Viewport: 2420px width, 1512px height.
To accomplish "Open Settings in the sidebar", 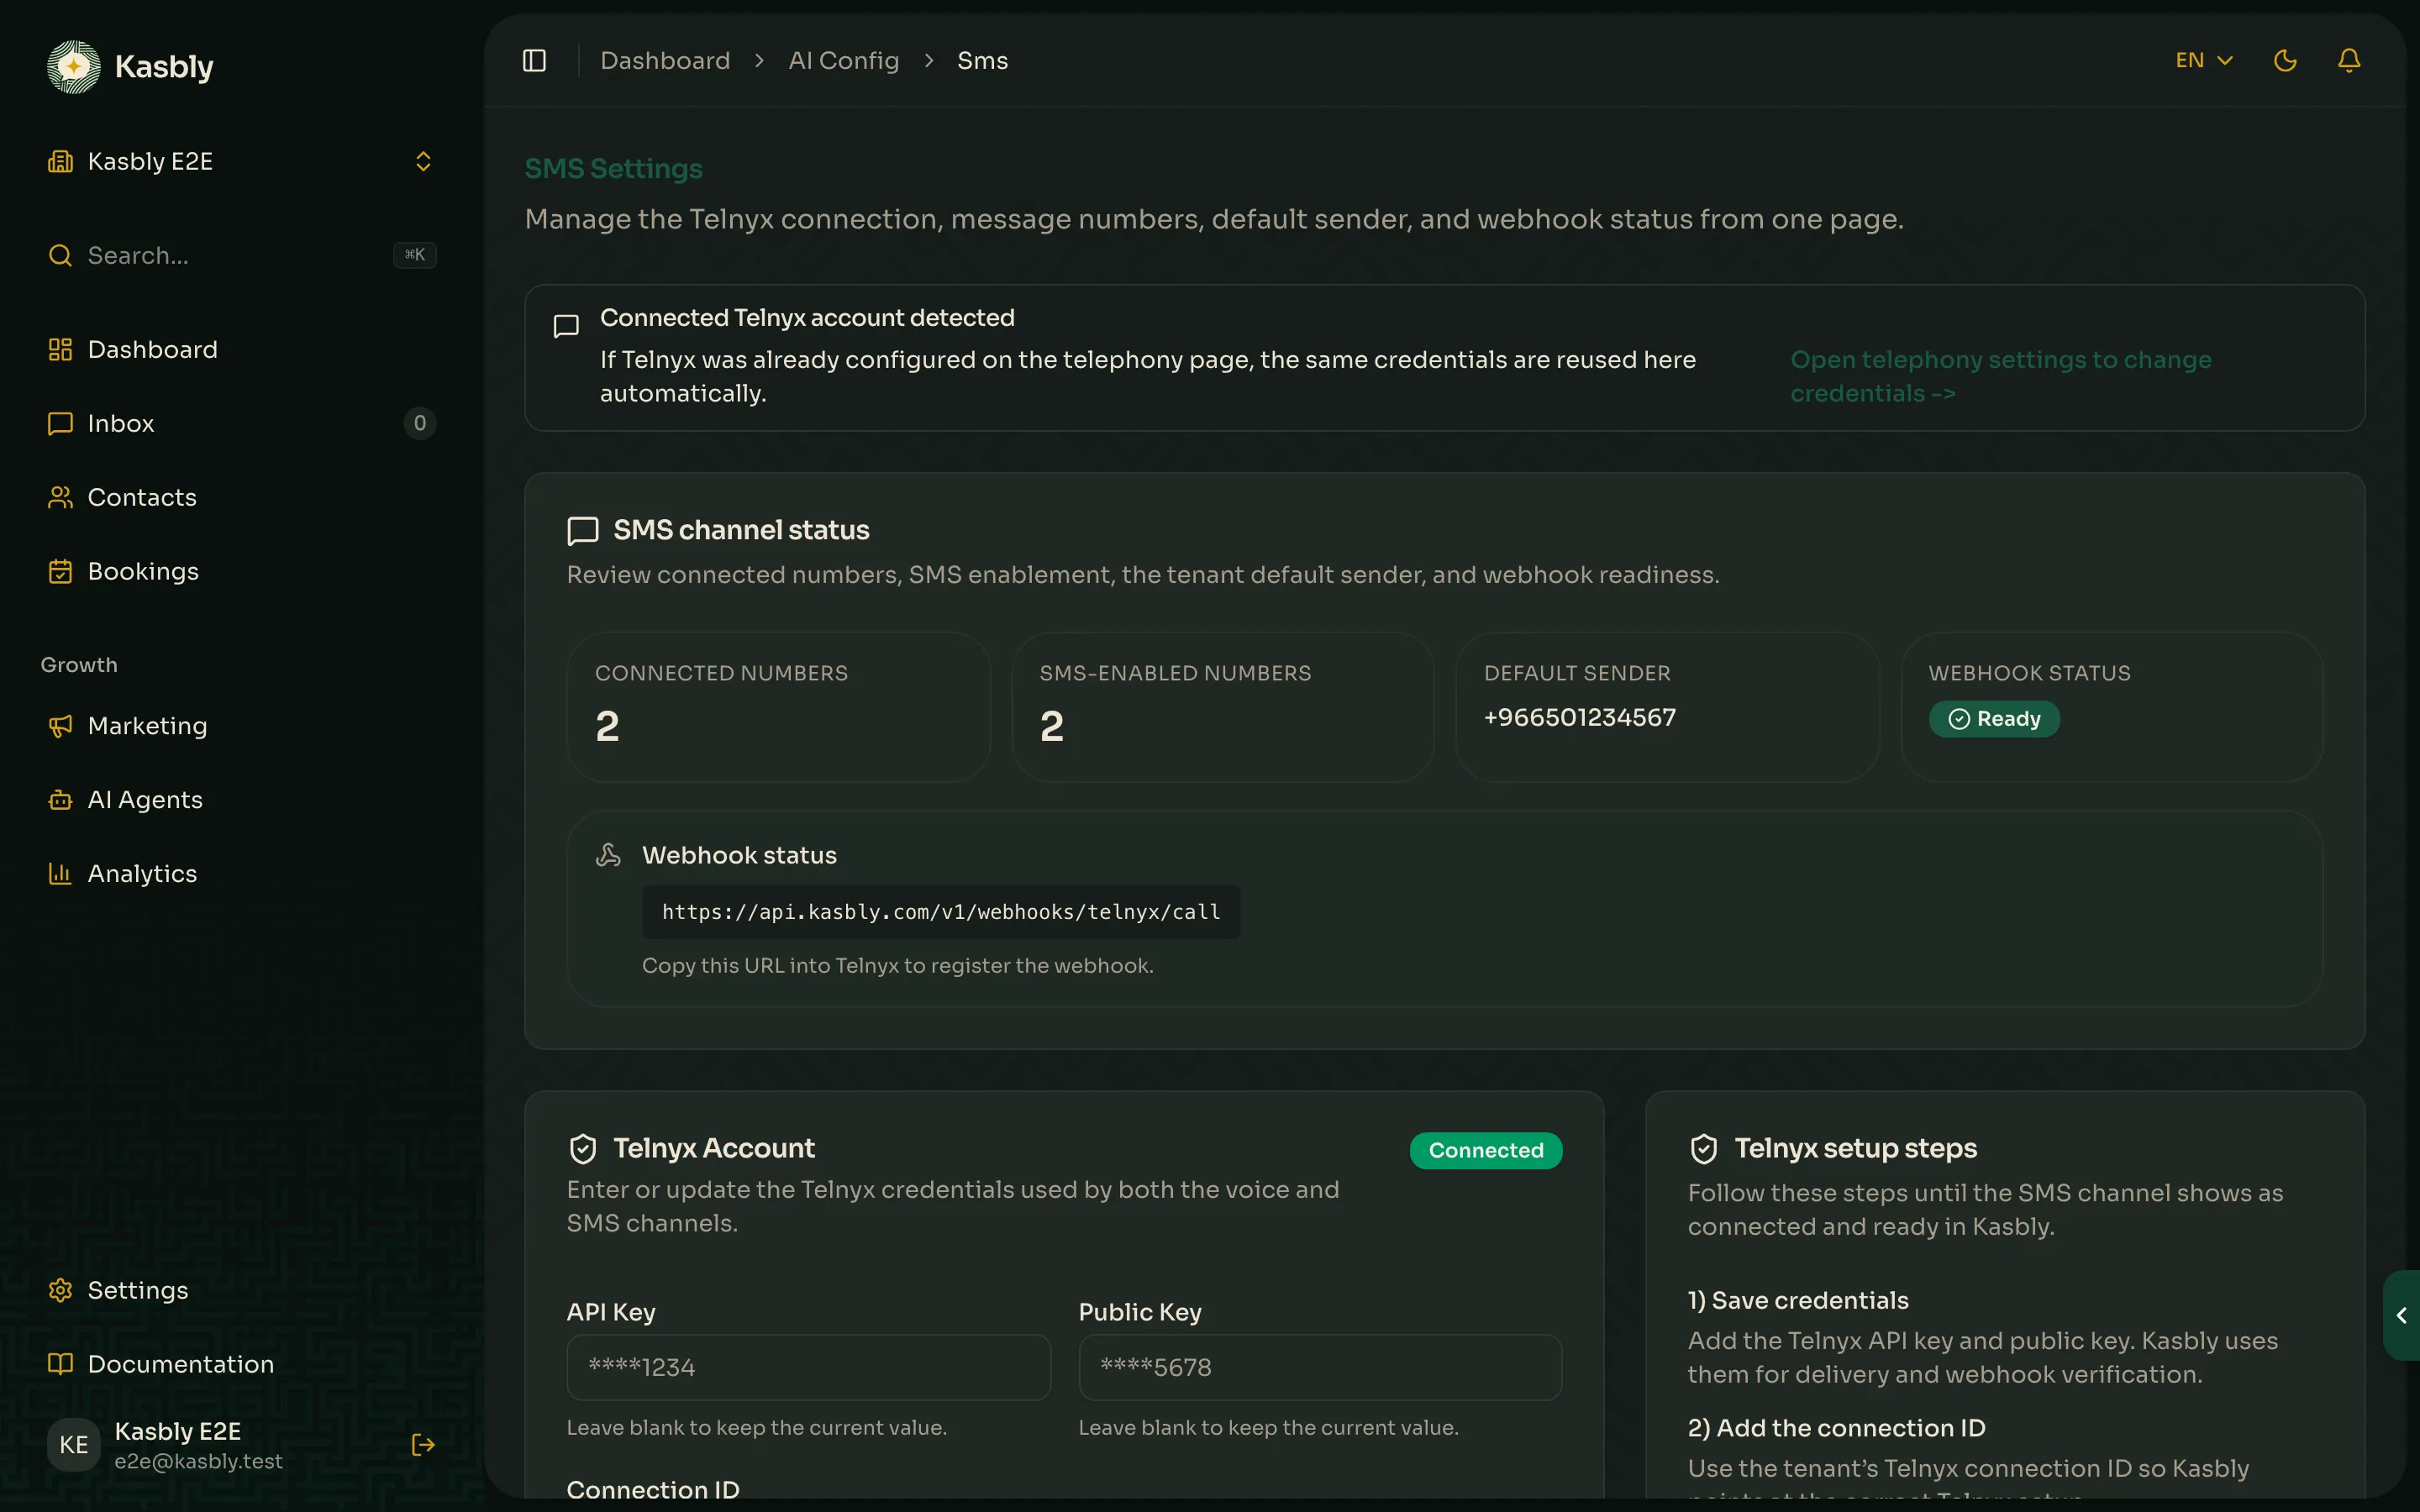I will point(241,1290).
